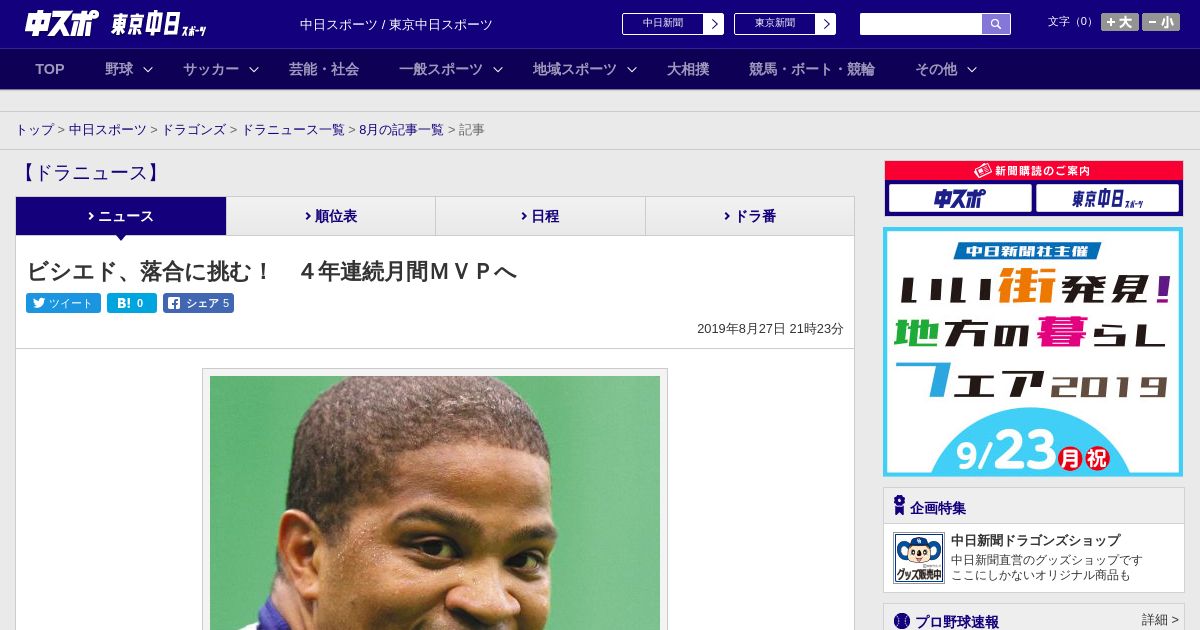1200x630 pixels.
Task: Expand the 一般スポーツ dropdown chevron
Action: 498,69
